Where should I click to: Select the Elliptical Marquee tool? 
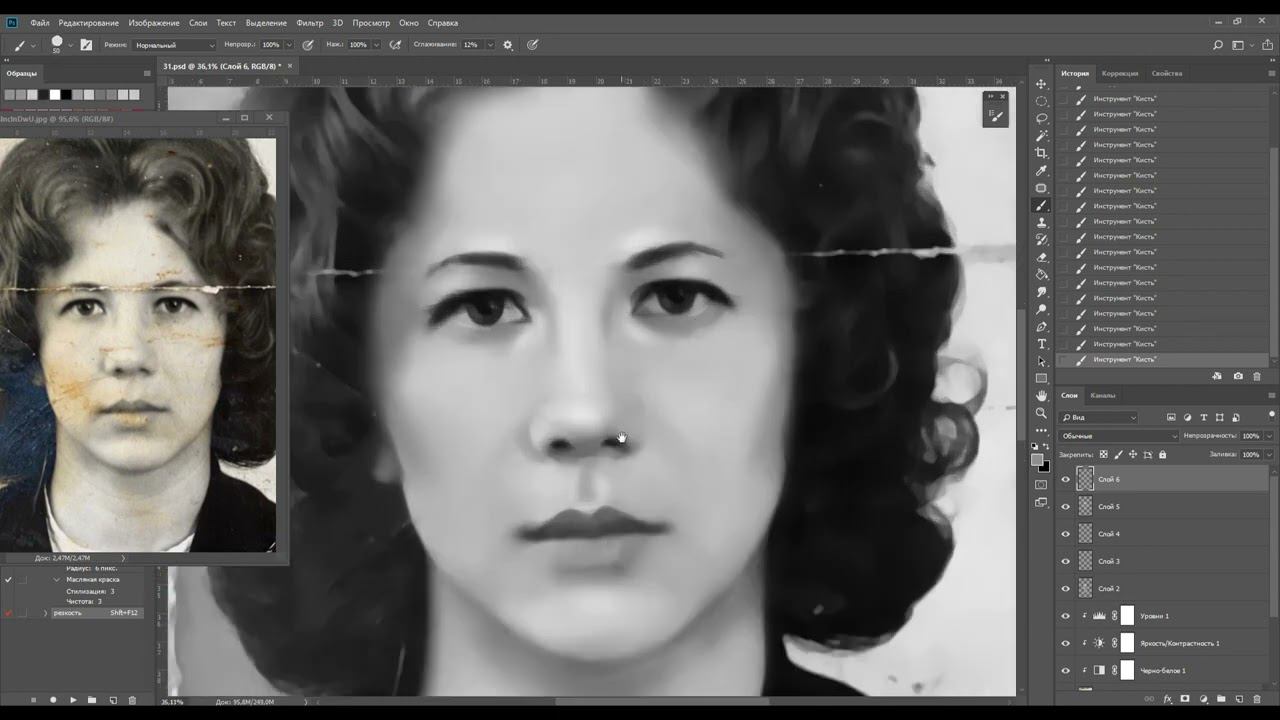(x=1041, y=101)
